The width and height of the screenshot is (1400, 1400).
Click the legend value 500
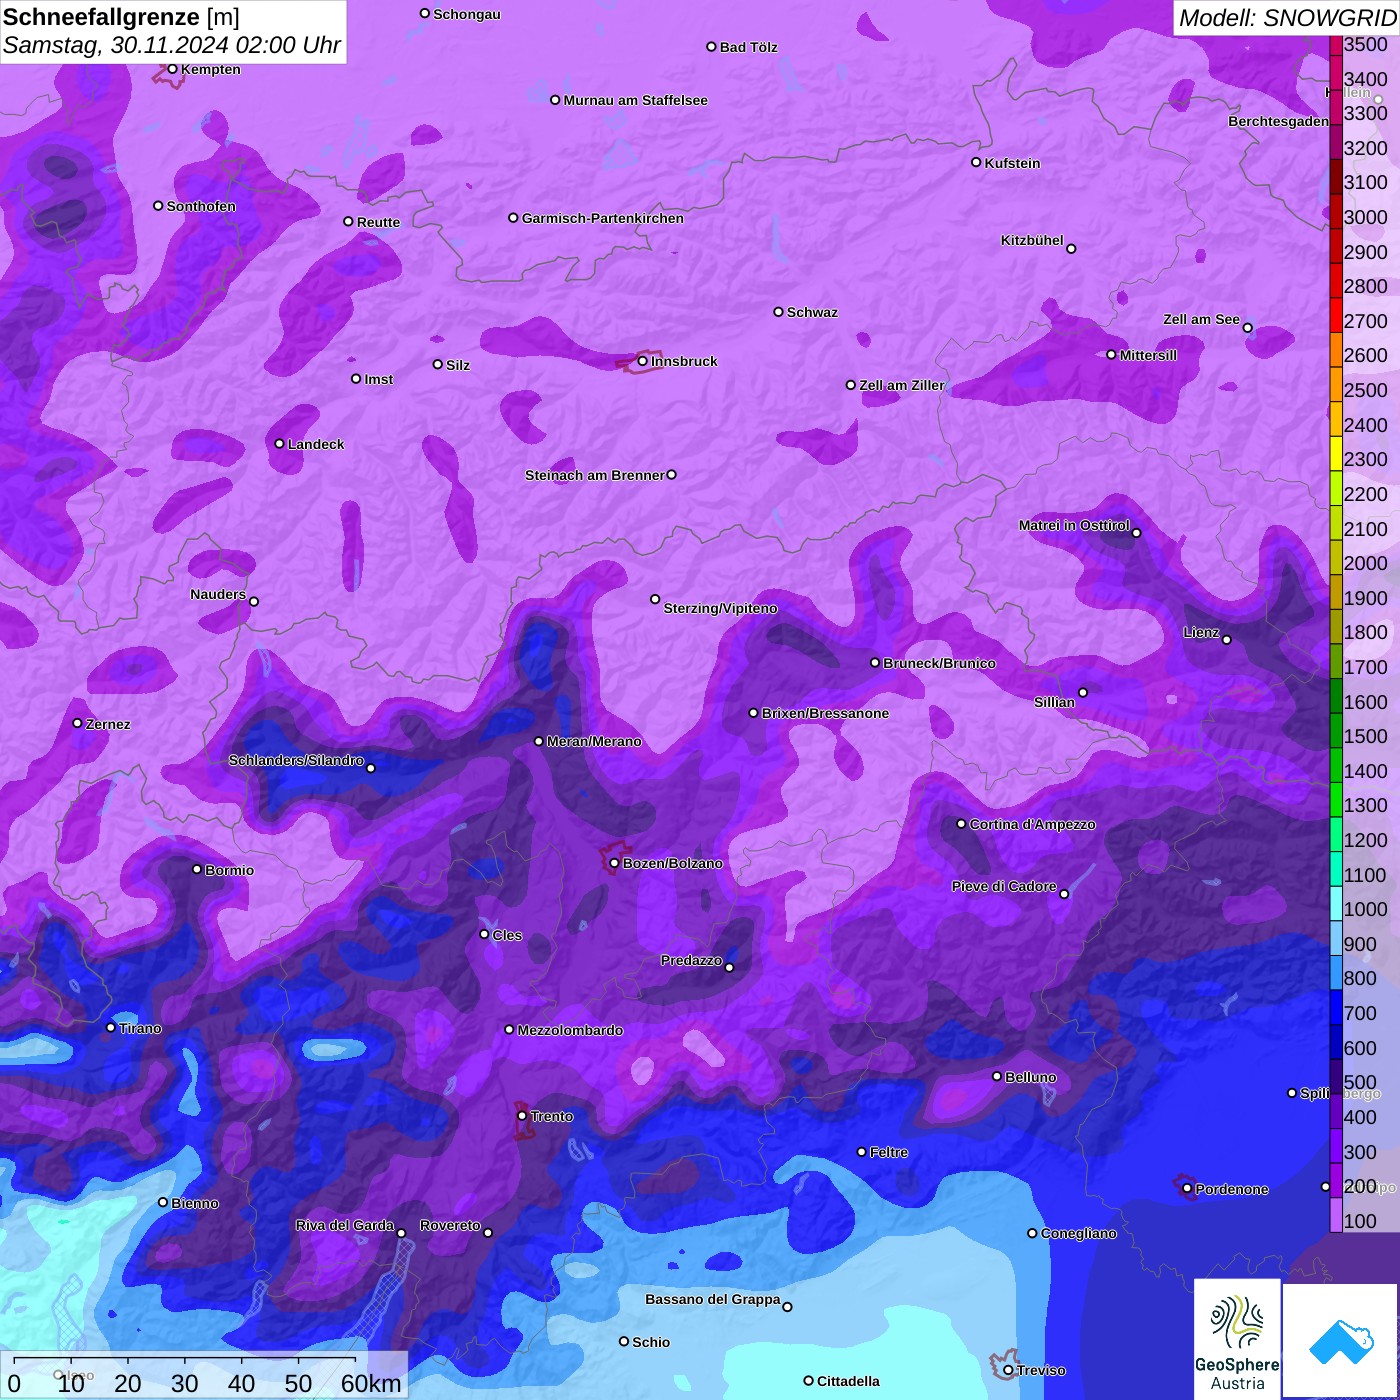pos(1360,1082)
